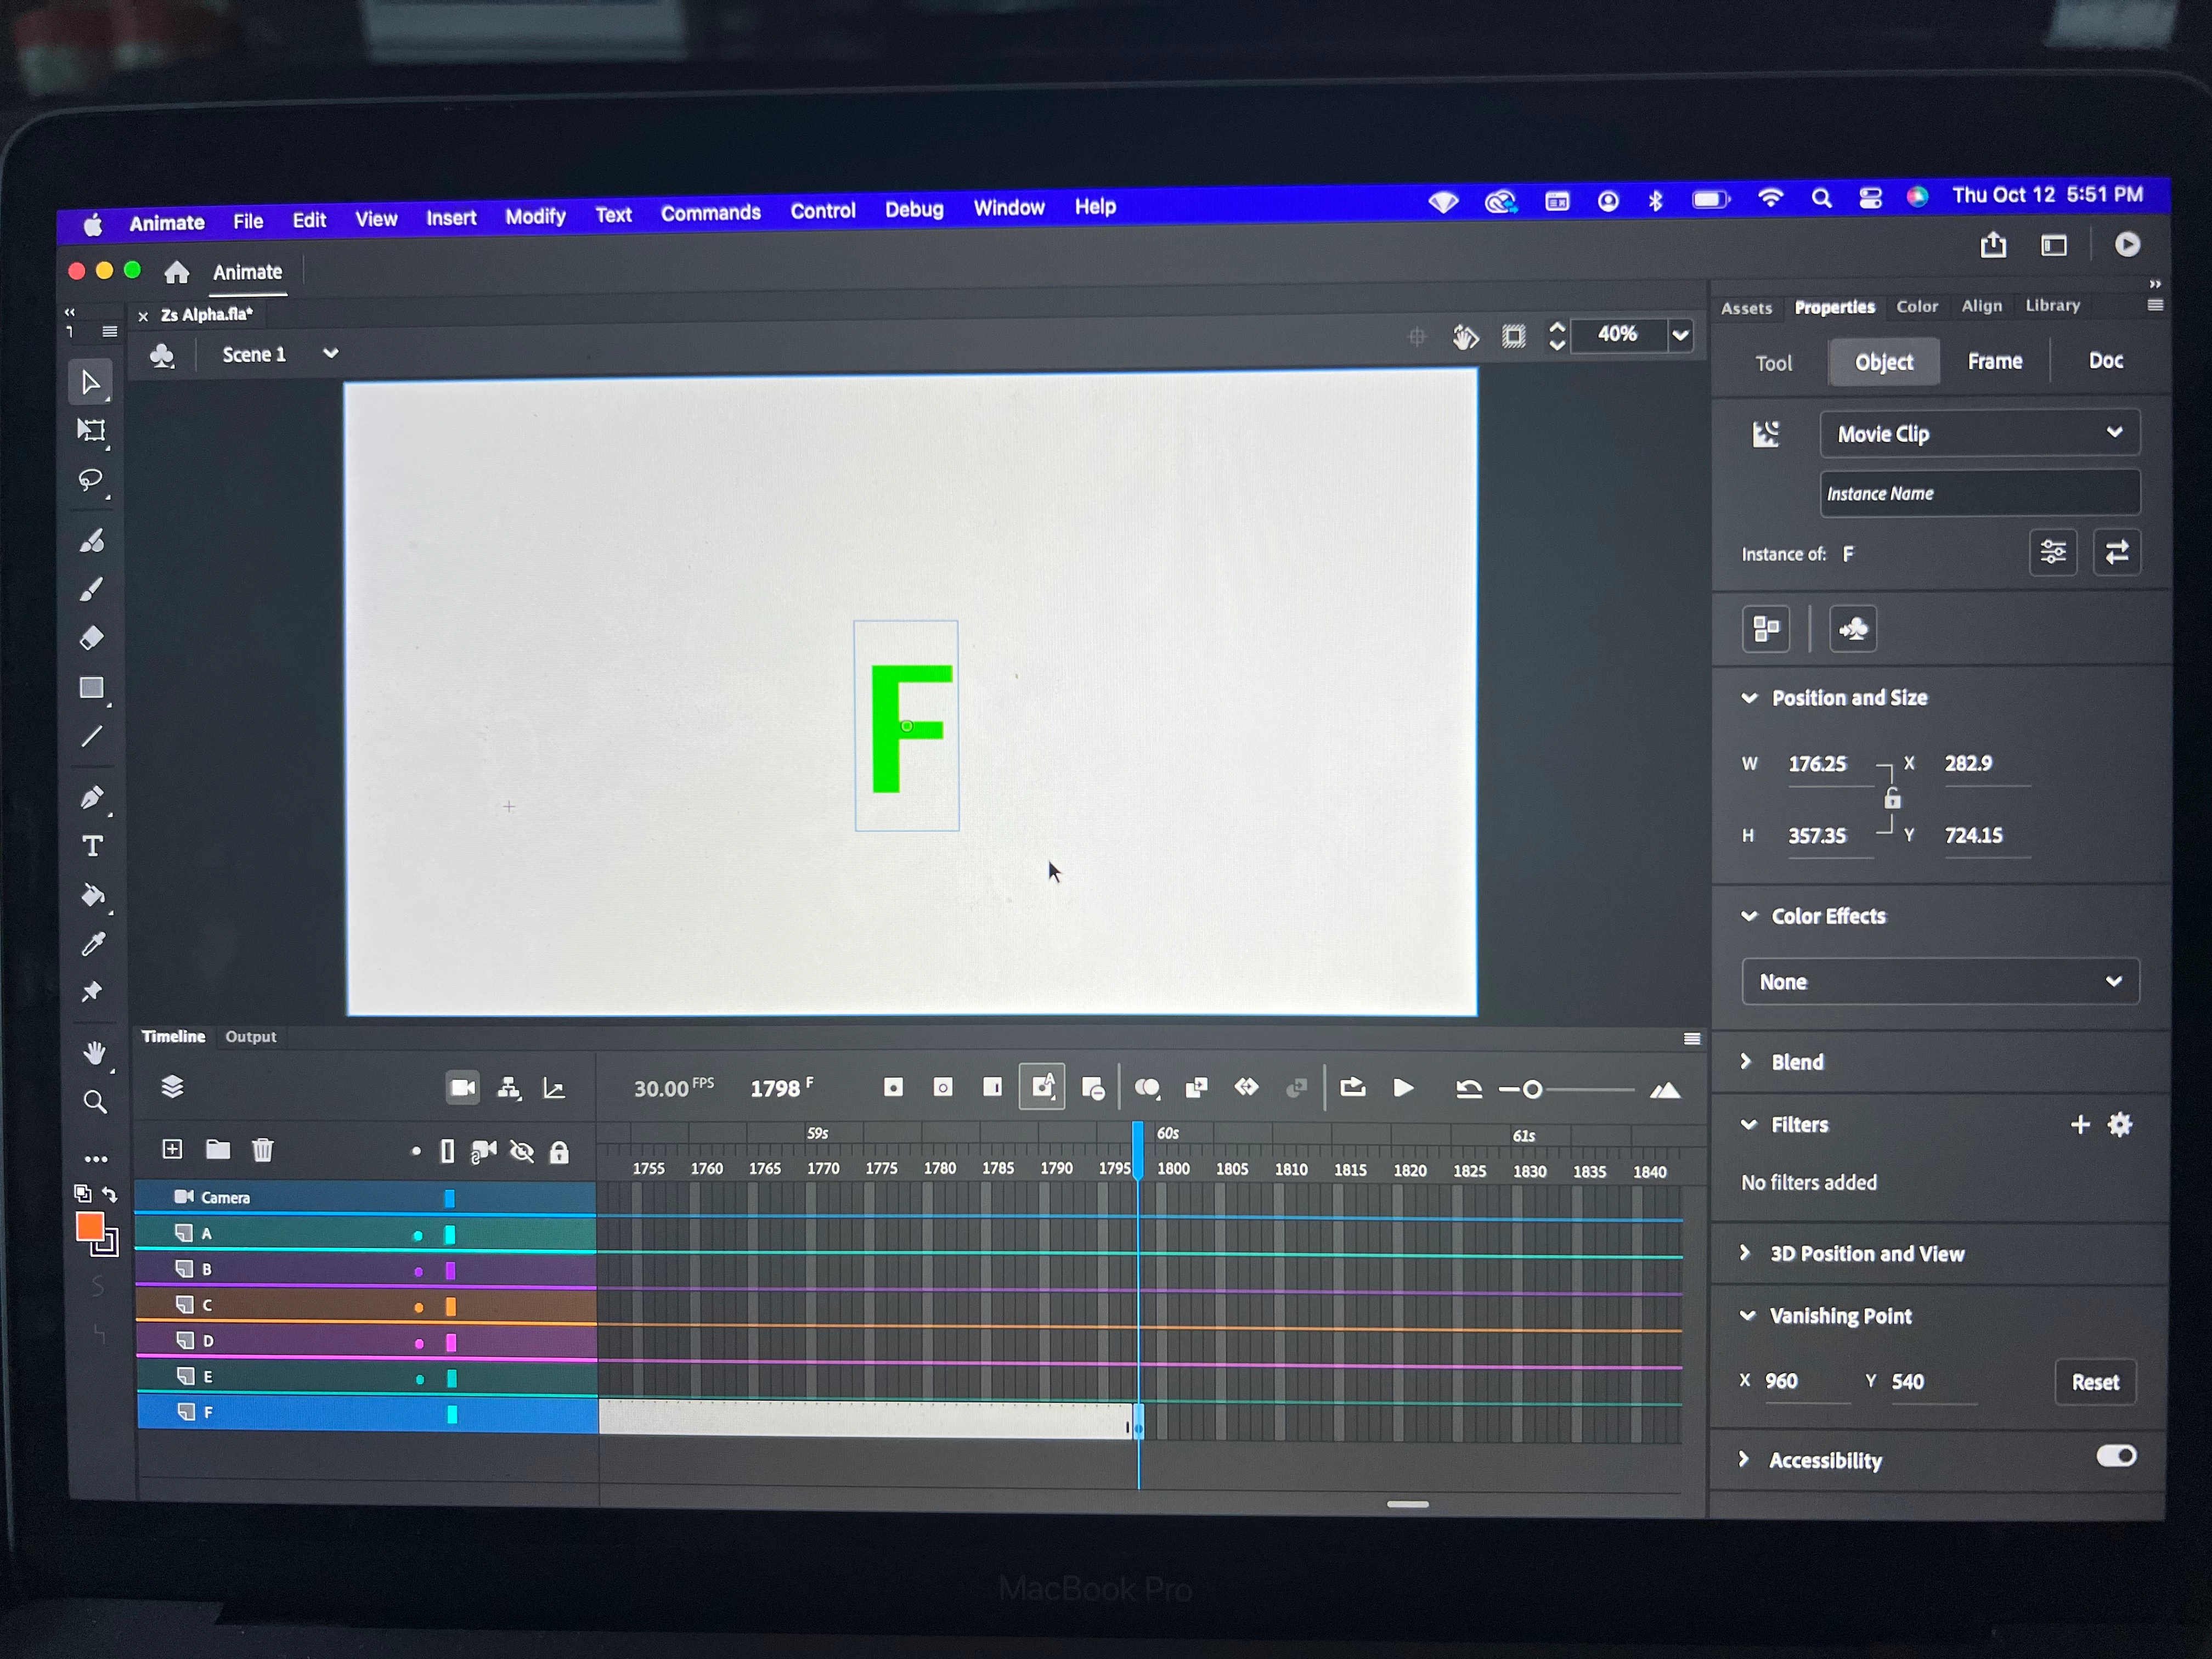Select the Free Transform tool
Viewport: 2212px width, 1659px height.
pos(91,431)
